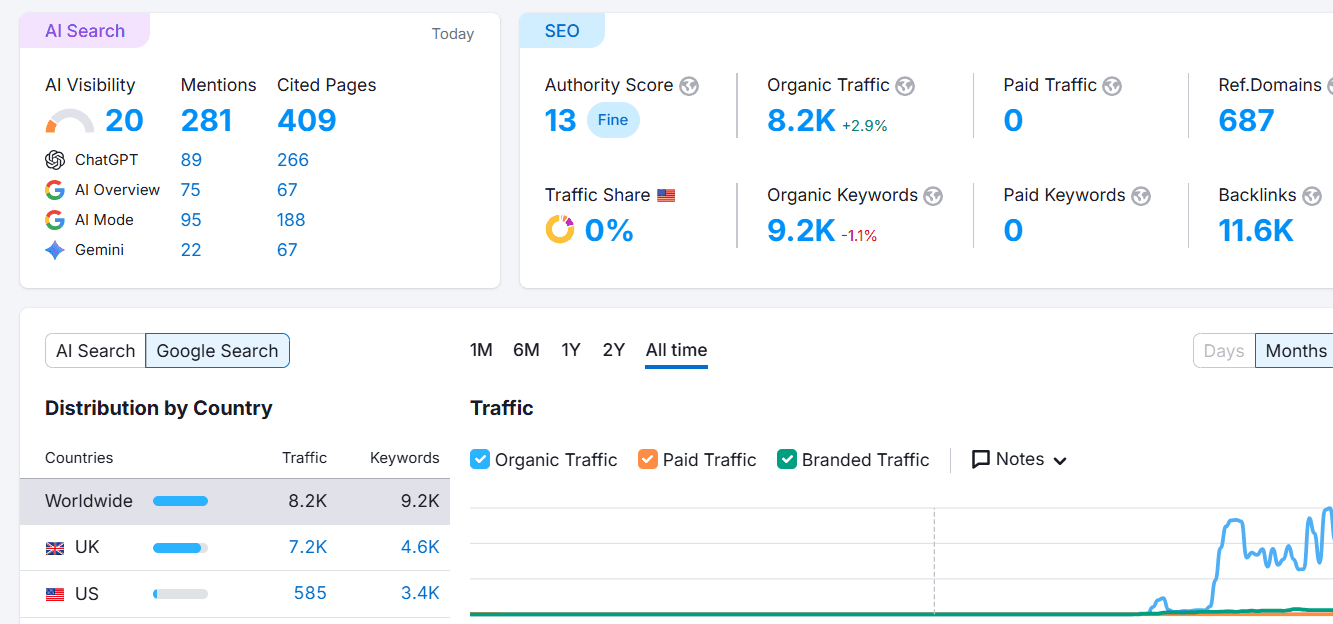
Task: Click the Traffic Share donut chart
Action: 562,229
